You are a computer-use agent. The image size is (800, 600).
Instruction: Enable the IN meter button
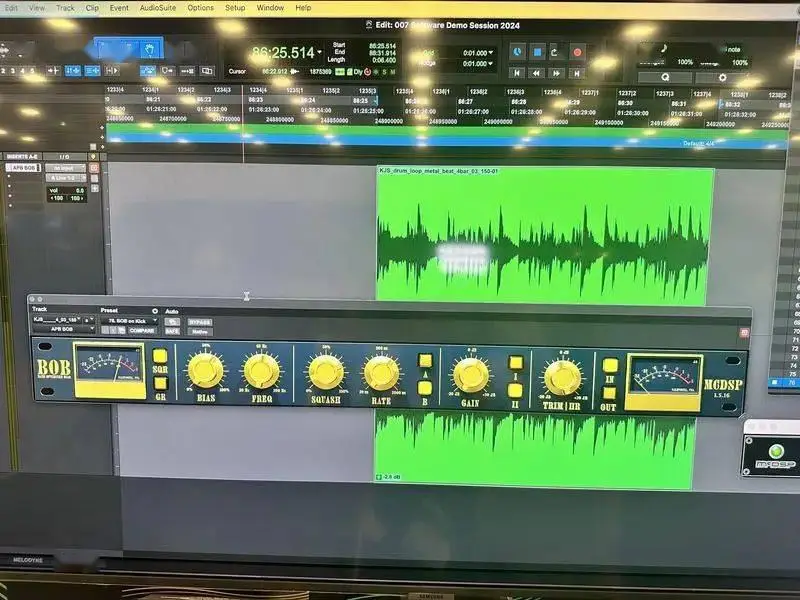609,365
